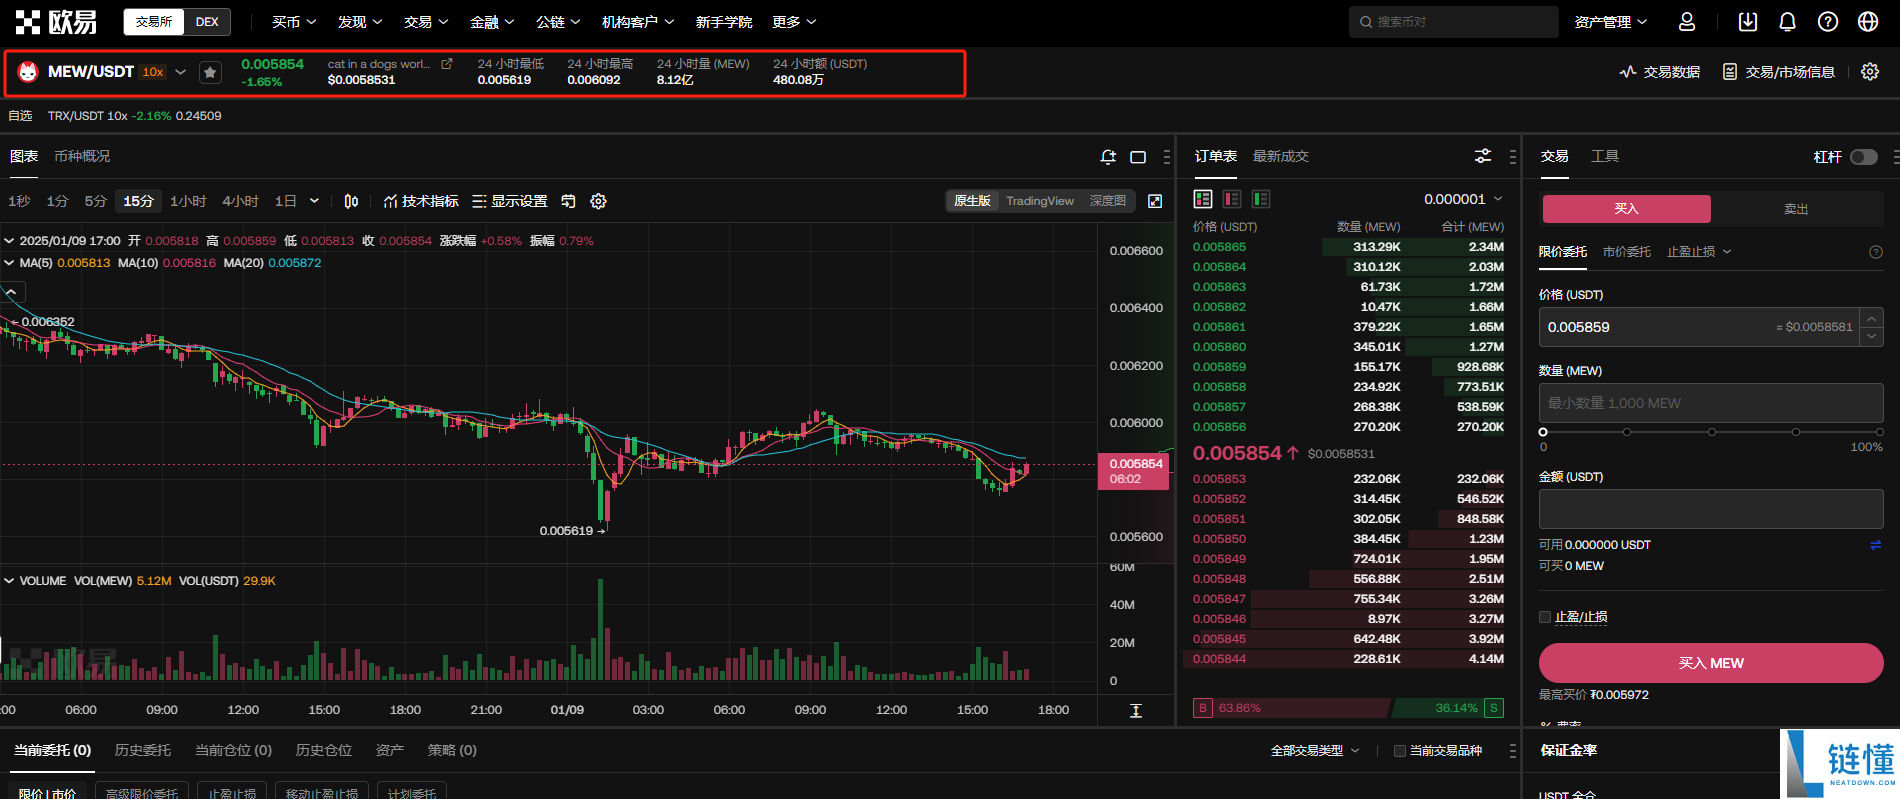Click the blue transfer funds icon

(x=1876, y=545)
